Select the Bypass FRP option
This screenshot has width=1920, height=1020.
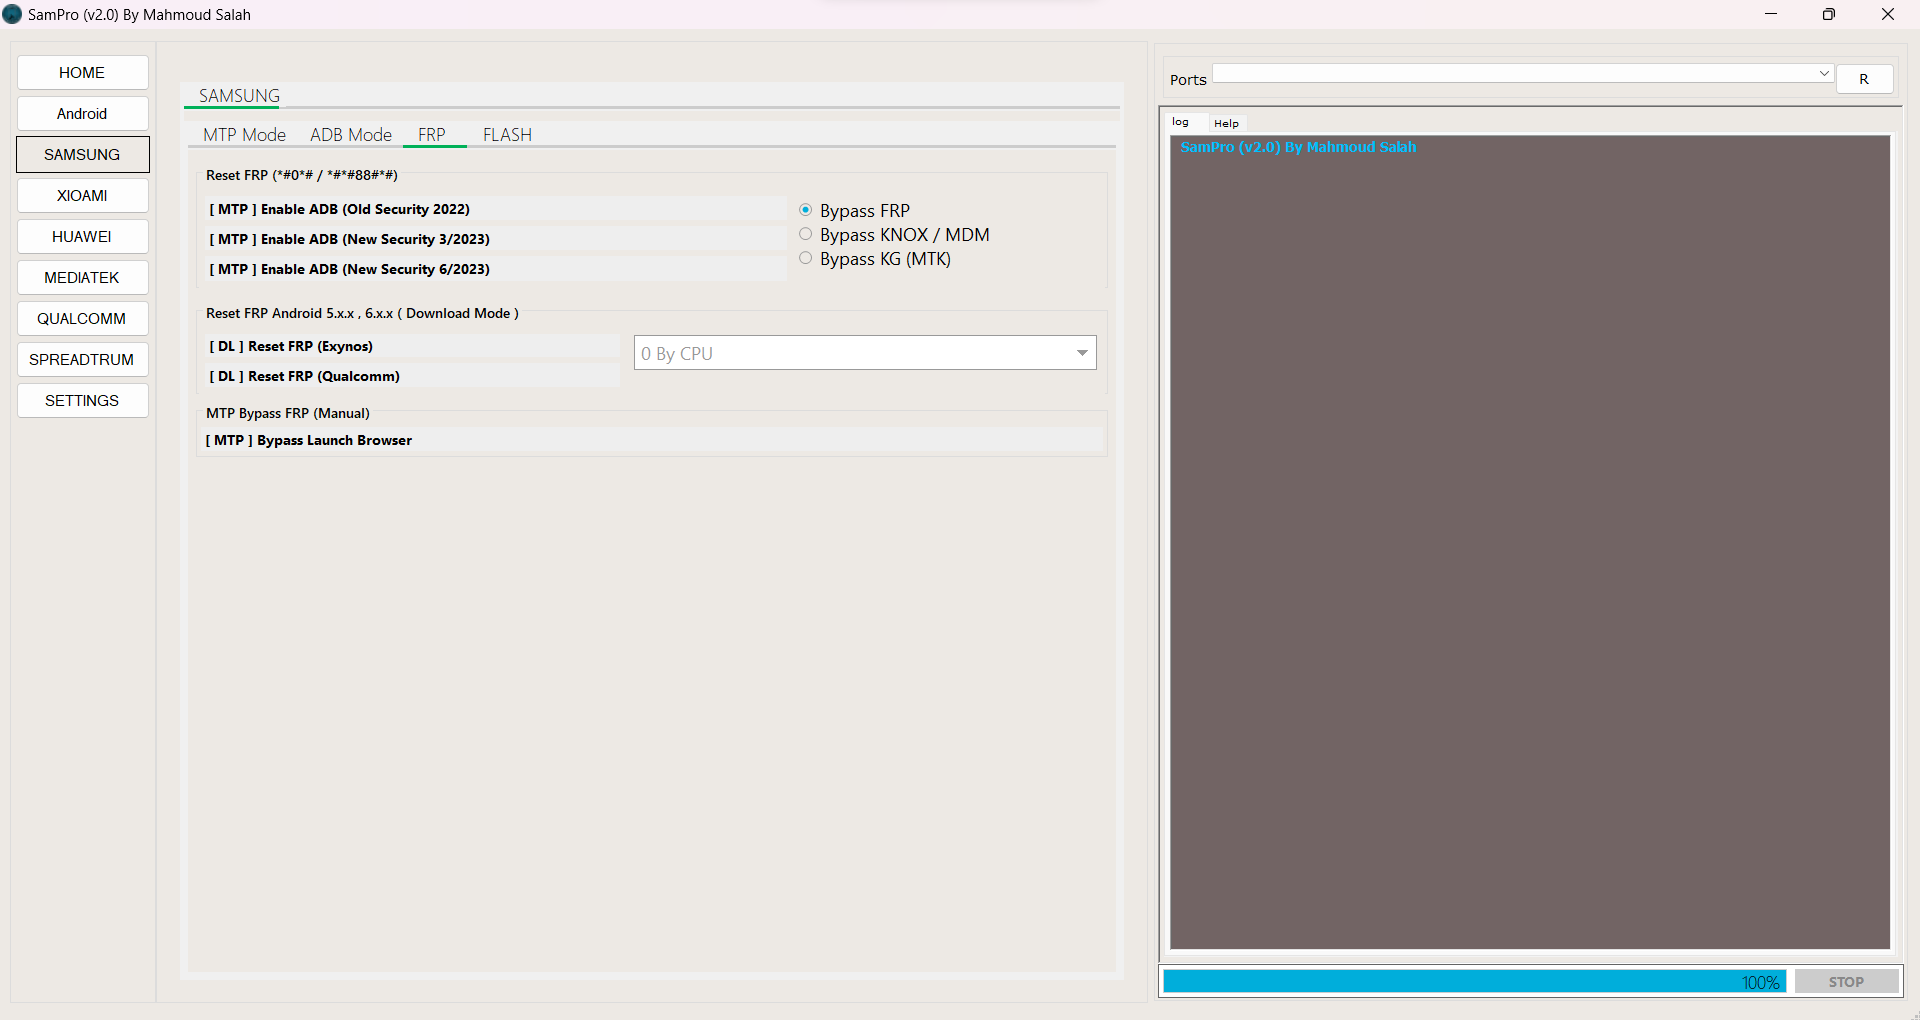click(805, 209)
